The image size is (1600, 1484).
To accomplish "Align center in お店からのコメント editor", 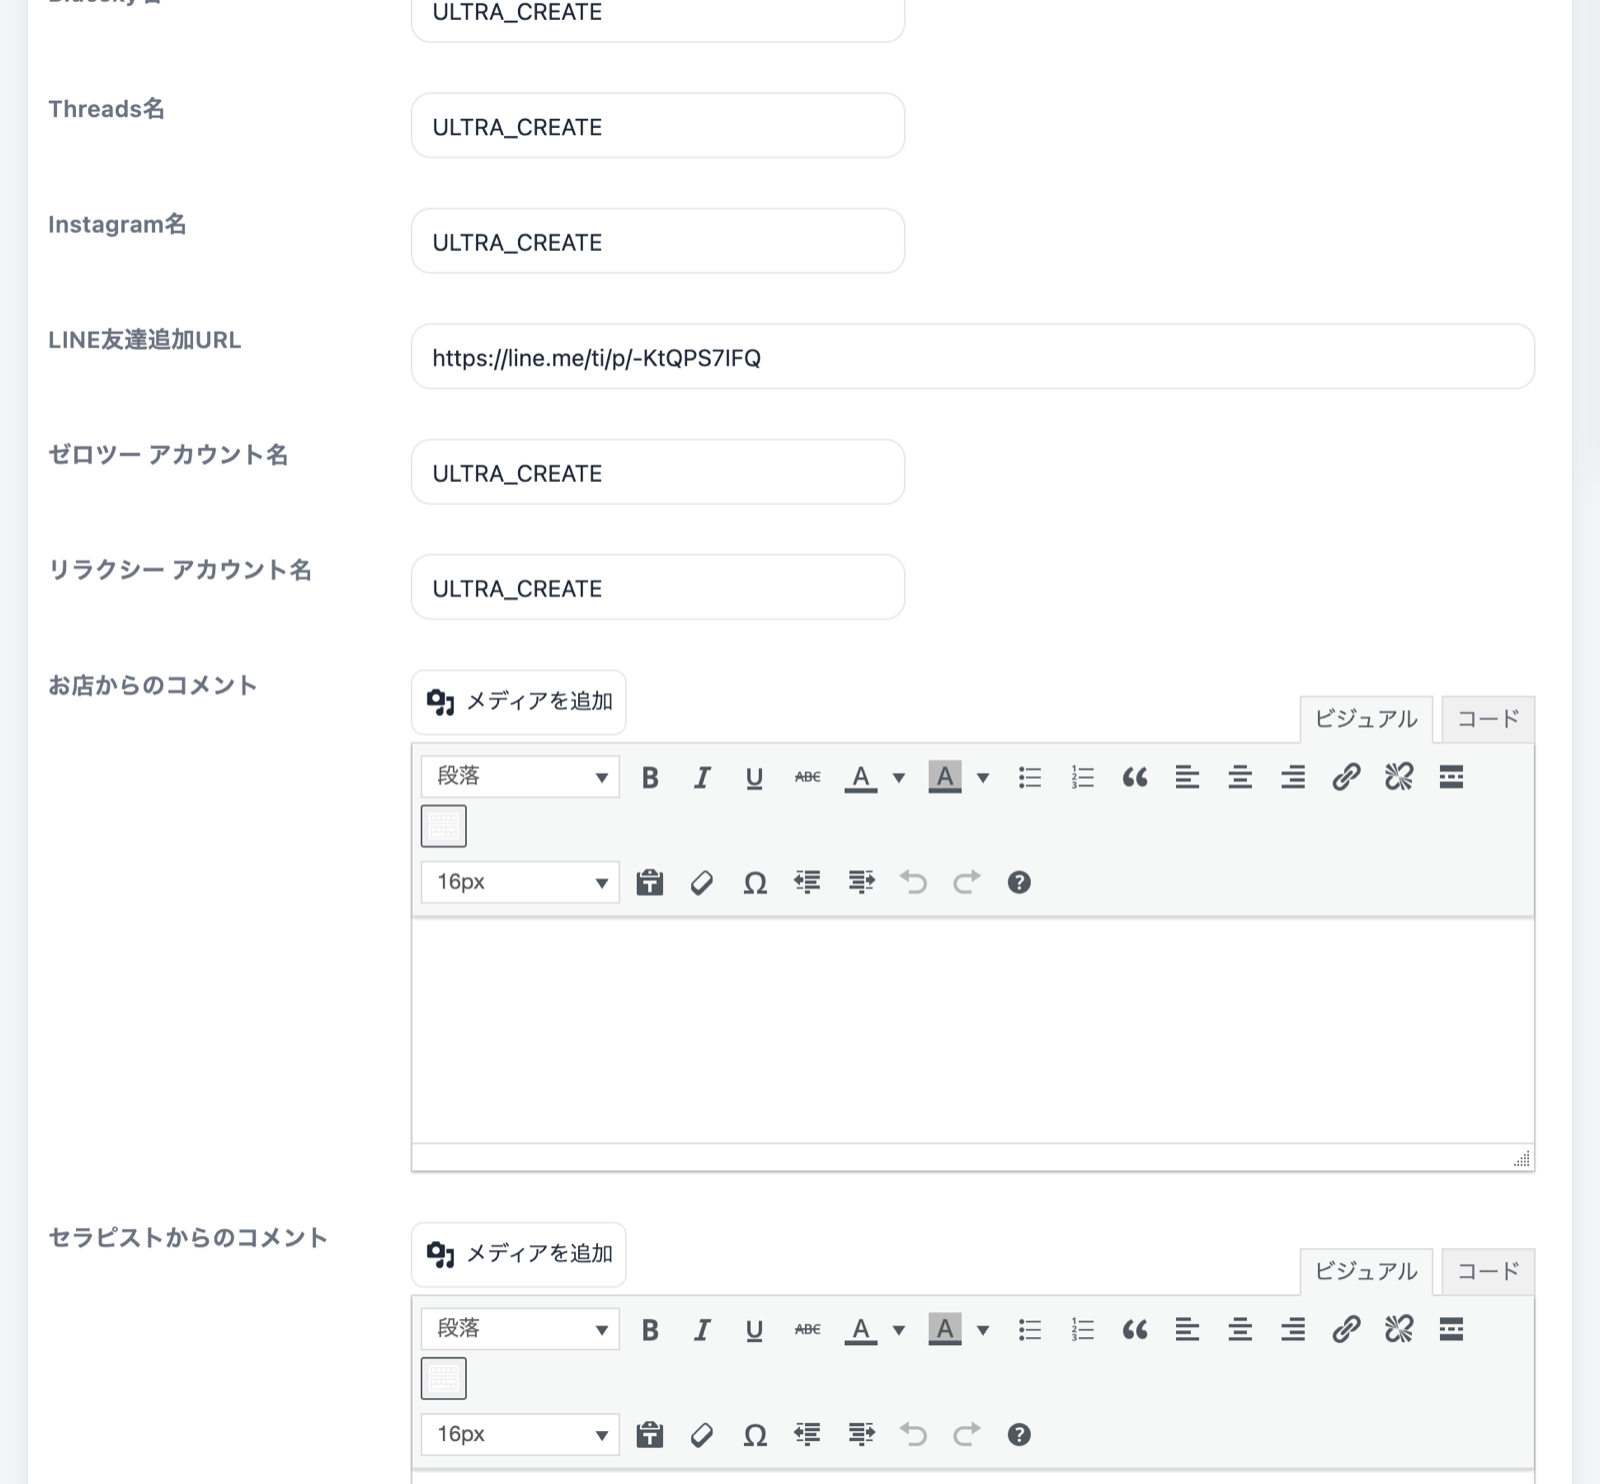I will point(1240,777).
